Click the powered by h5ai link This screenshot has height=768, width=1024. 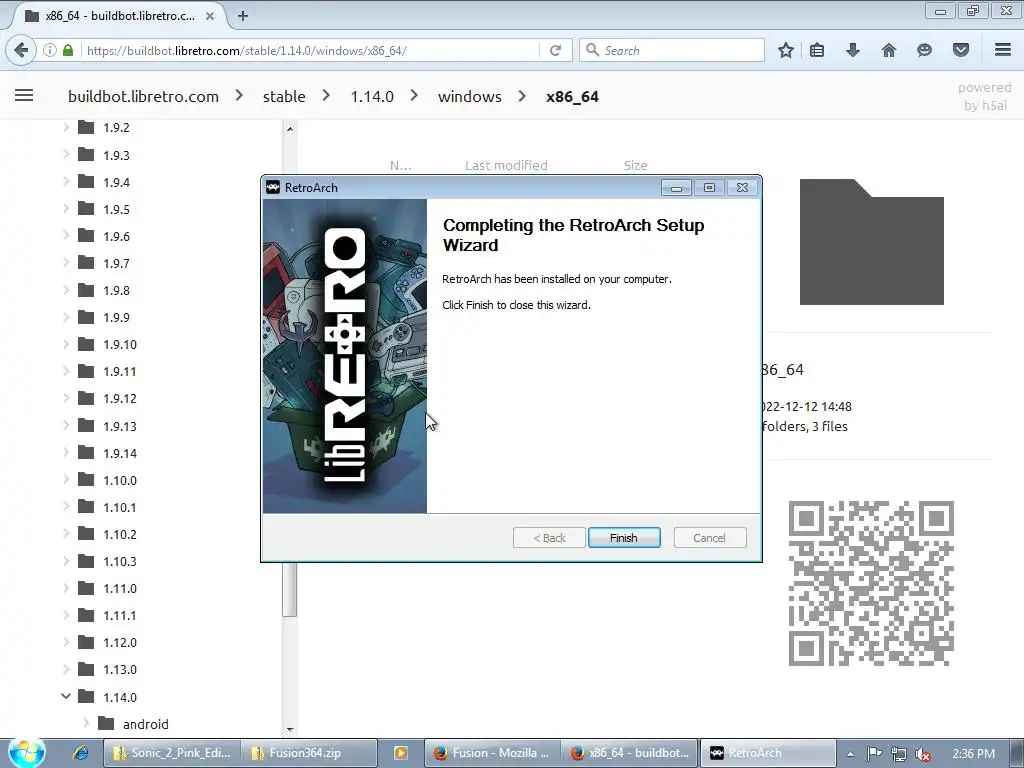point(985,96)
